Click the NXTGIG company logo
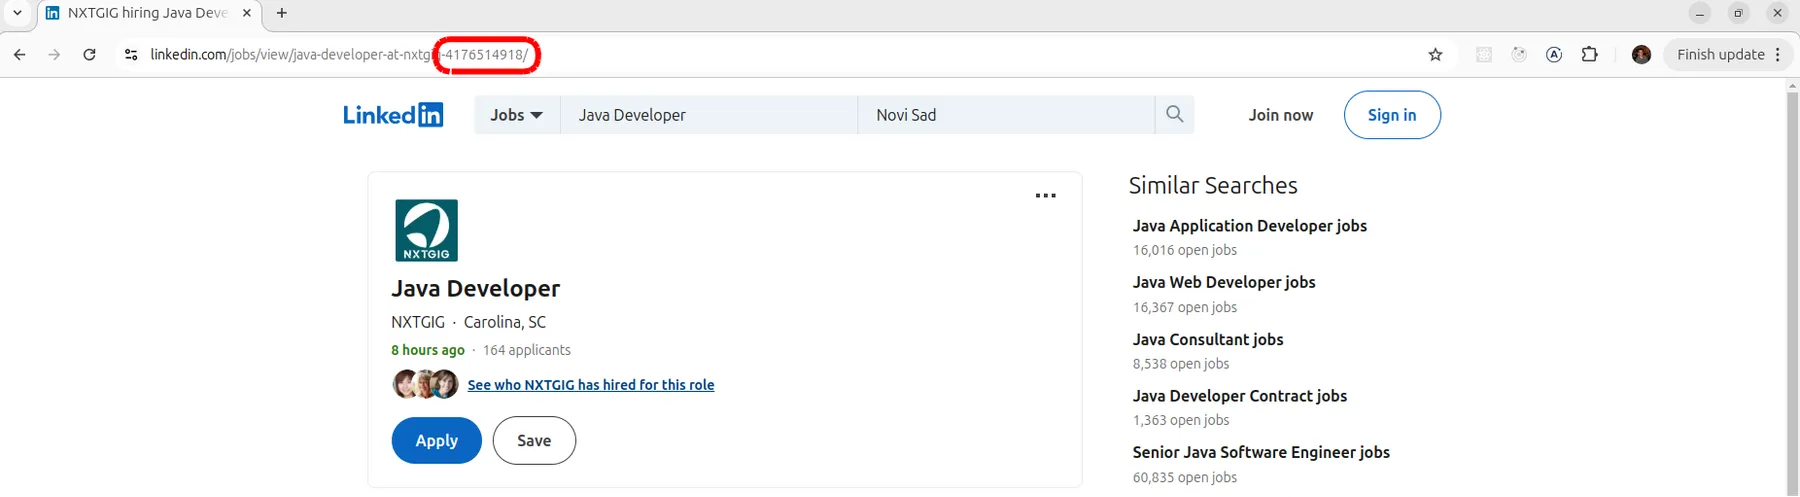The width and height of the screenshot is (1800, 497). click(426, 230)
